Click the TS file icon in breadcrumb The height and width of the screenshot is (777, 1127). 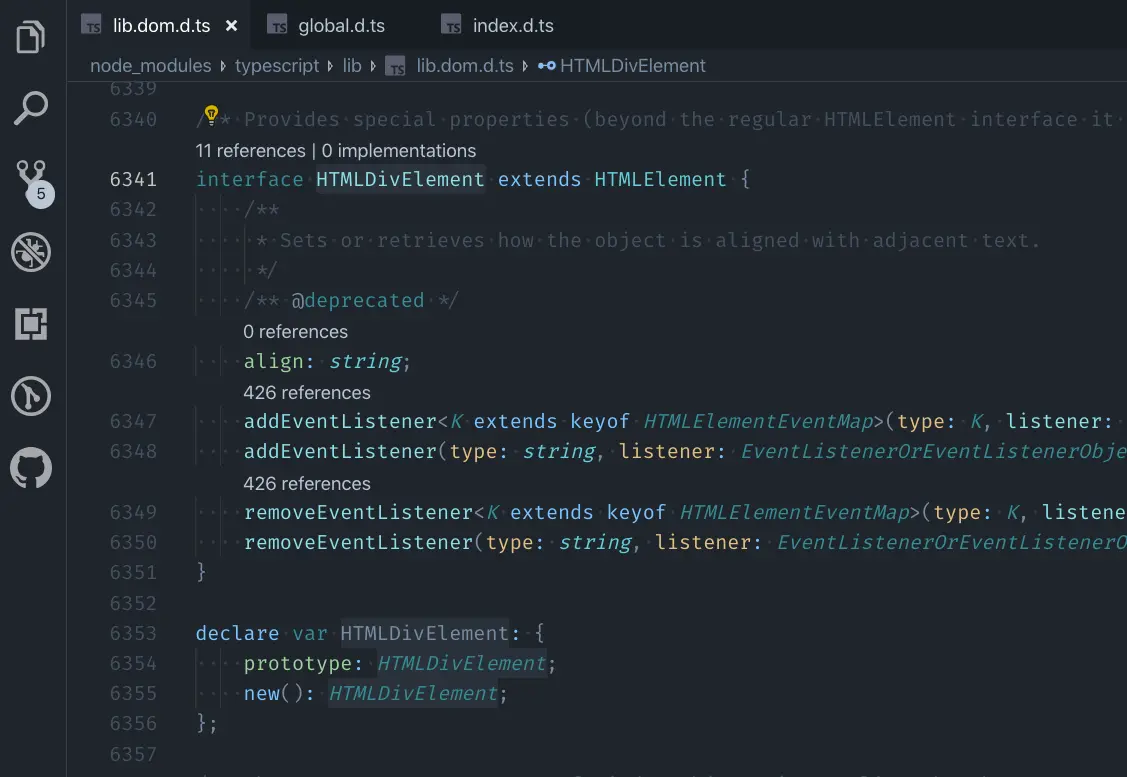(x=395, y=66)
